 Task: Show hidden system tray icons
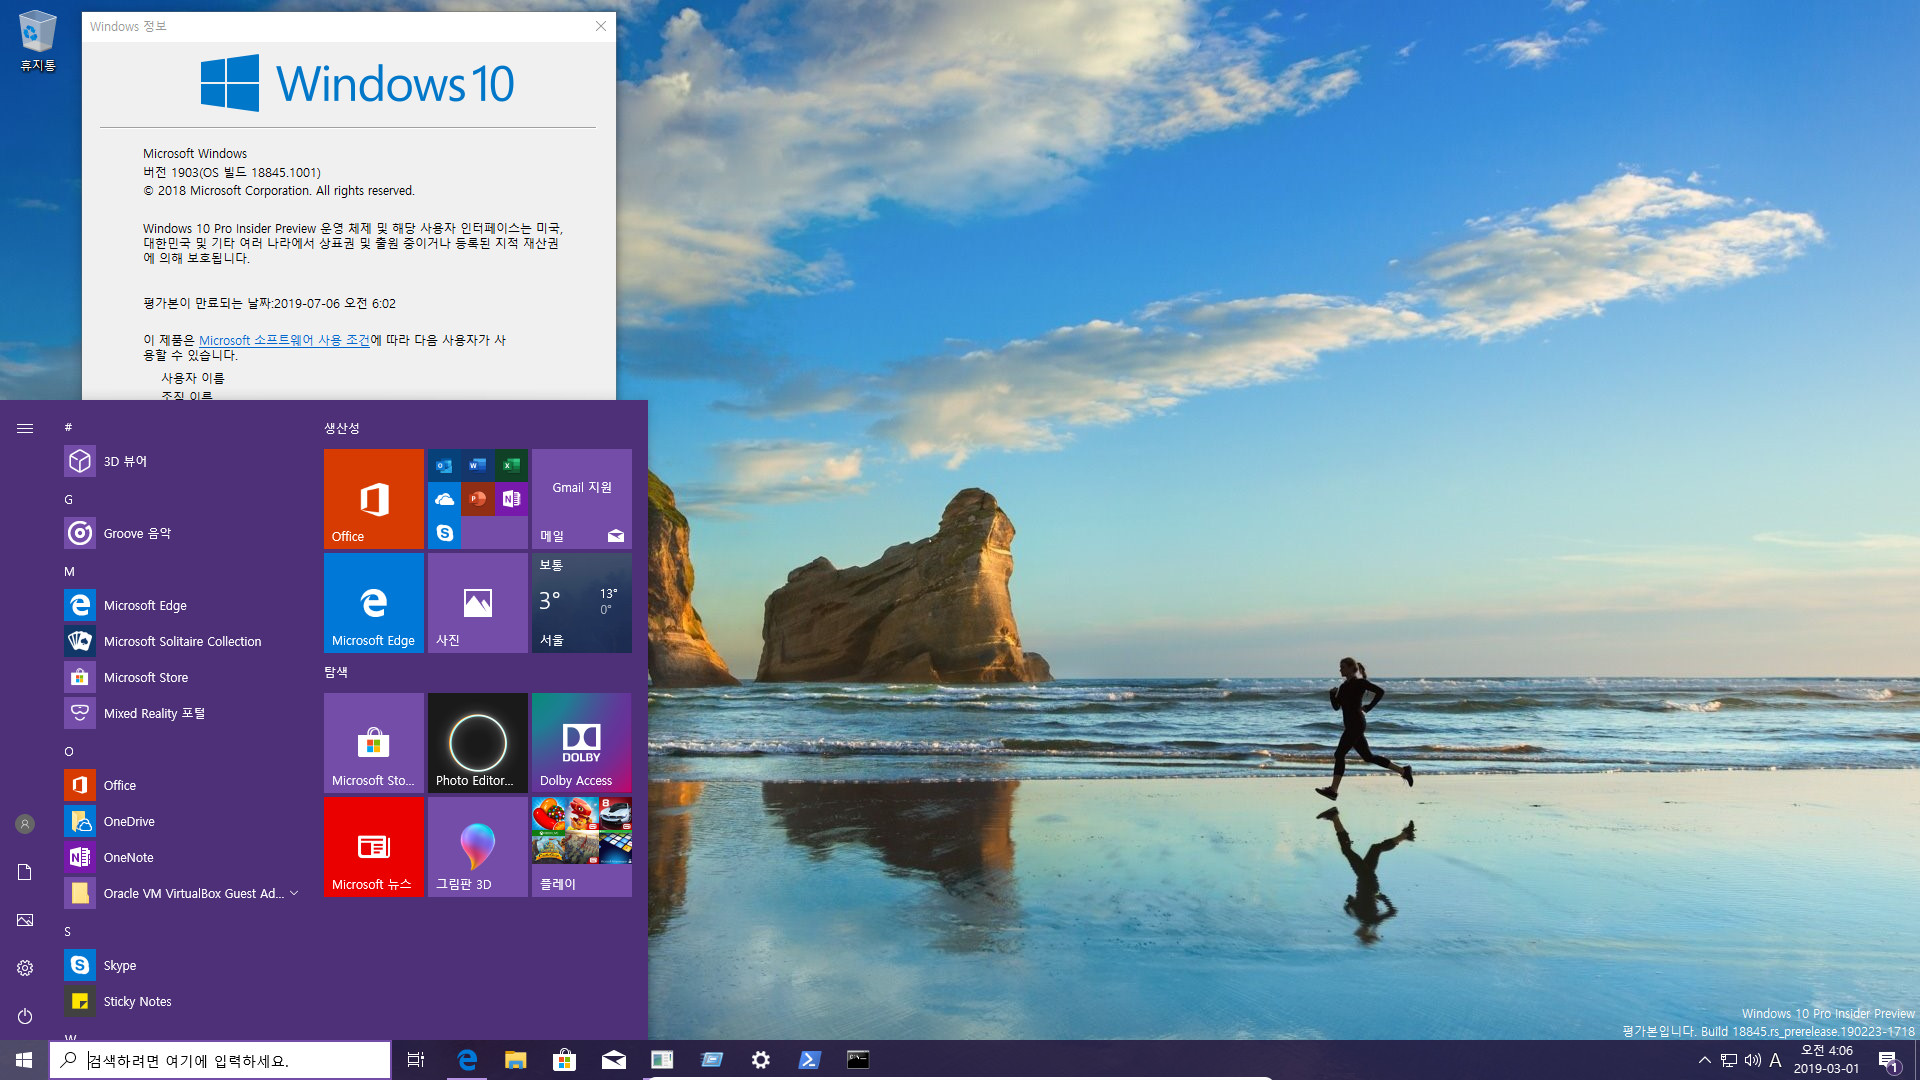(1705, 1060)
